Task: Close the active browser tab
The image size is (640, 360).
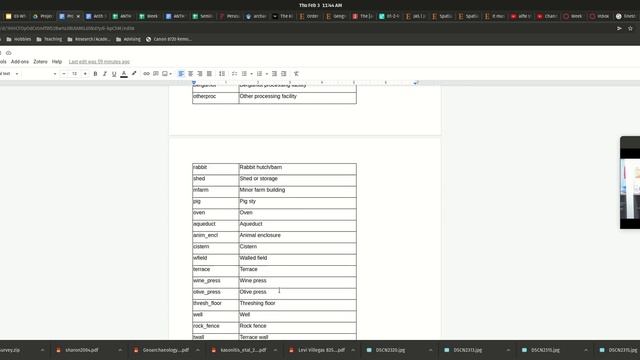Action: tap(78, 16)
